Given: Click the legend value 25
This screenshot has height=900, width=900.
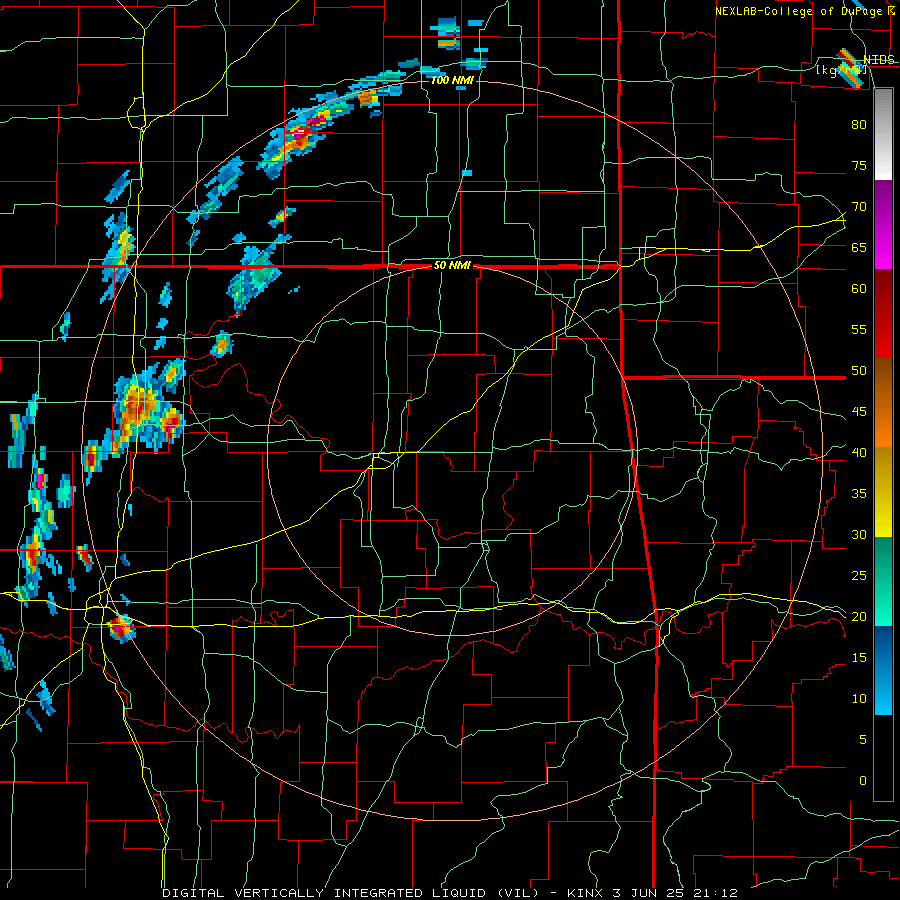Looking at the screenshot, I should click(x=859, y=576).
